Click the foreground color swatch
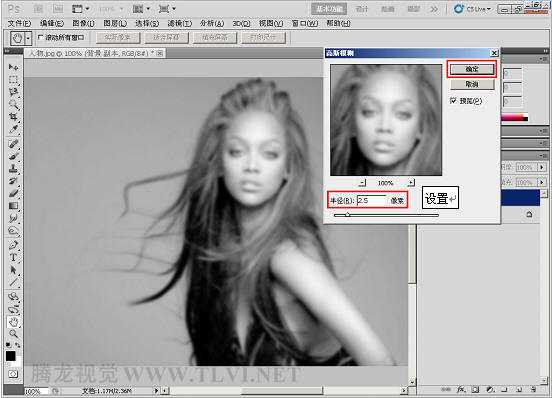 pos(11,356)
